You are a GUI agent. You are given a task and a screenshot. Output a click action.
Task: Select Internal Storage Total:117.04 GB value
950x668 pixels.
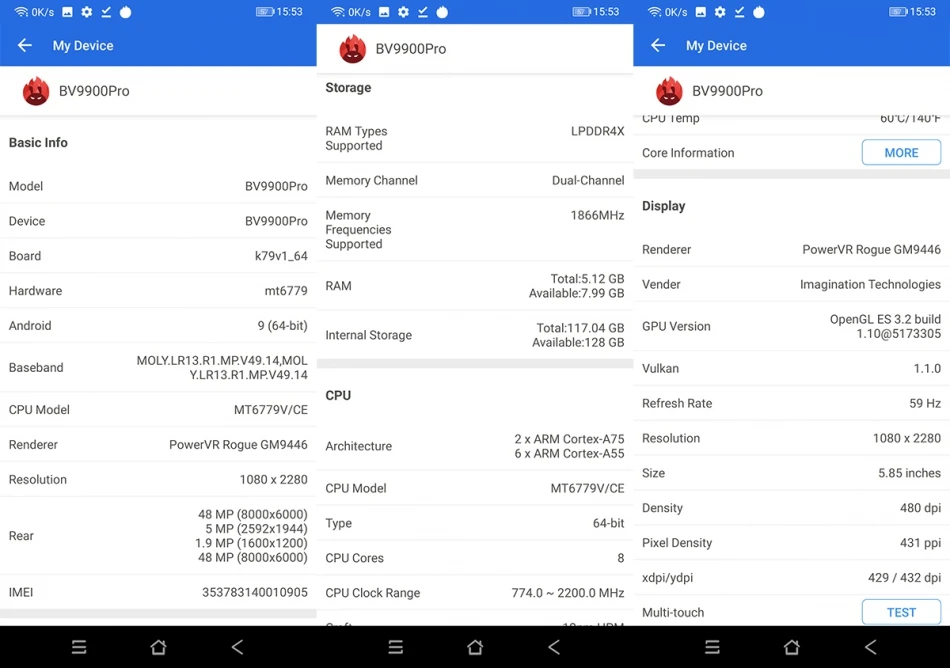(x=580, y=328)
